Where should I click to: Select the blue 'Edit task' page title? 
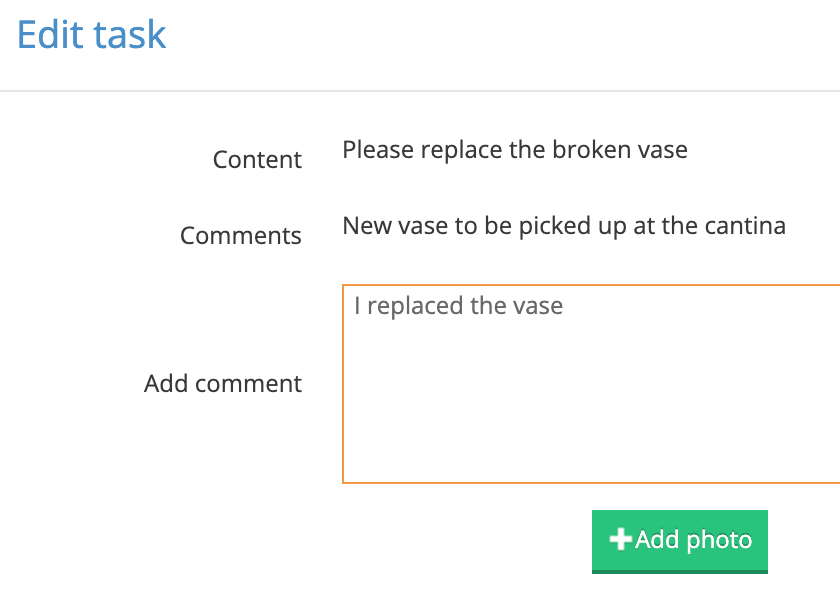pos(90,35)
